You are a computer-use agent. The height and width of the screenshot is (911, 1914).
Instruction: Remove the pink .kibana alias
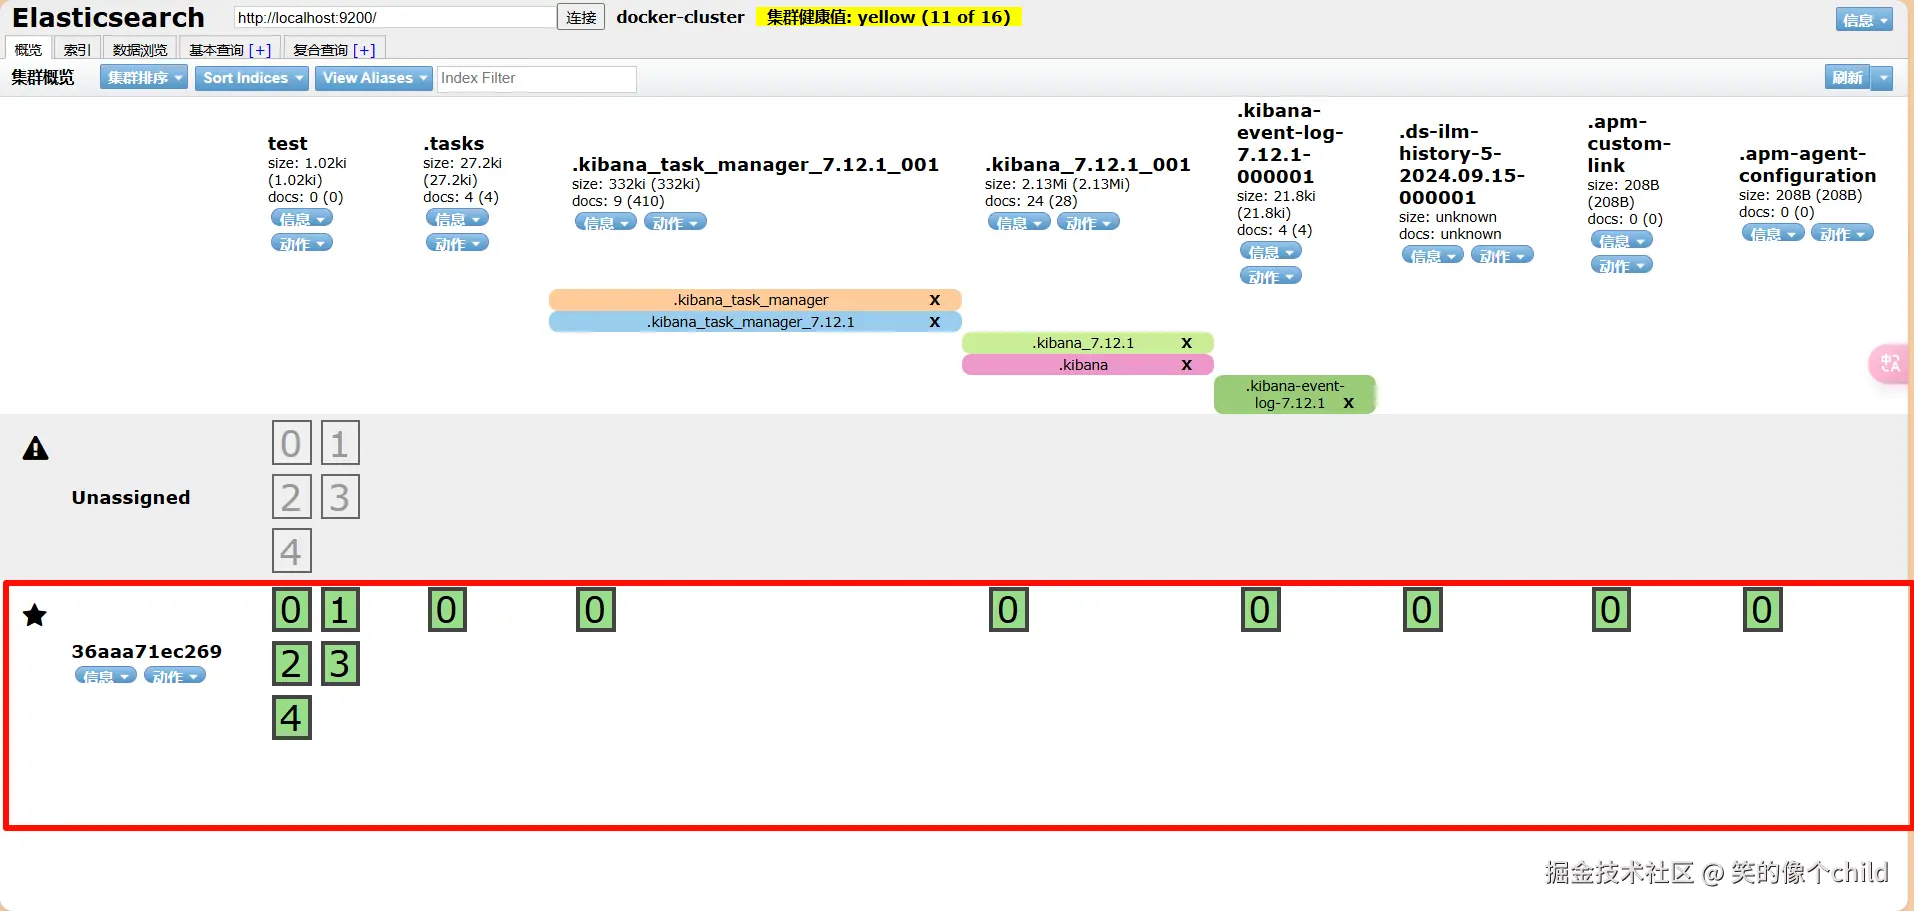(x=1187, y=365)
